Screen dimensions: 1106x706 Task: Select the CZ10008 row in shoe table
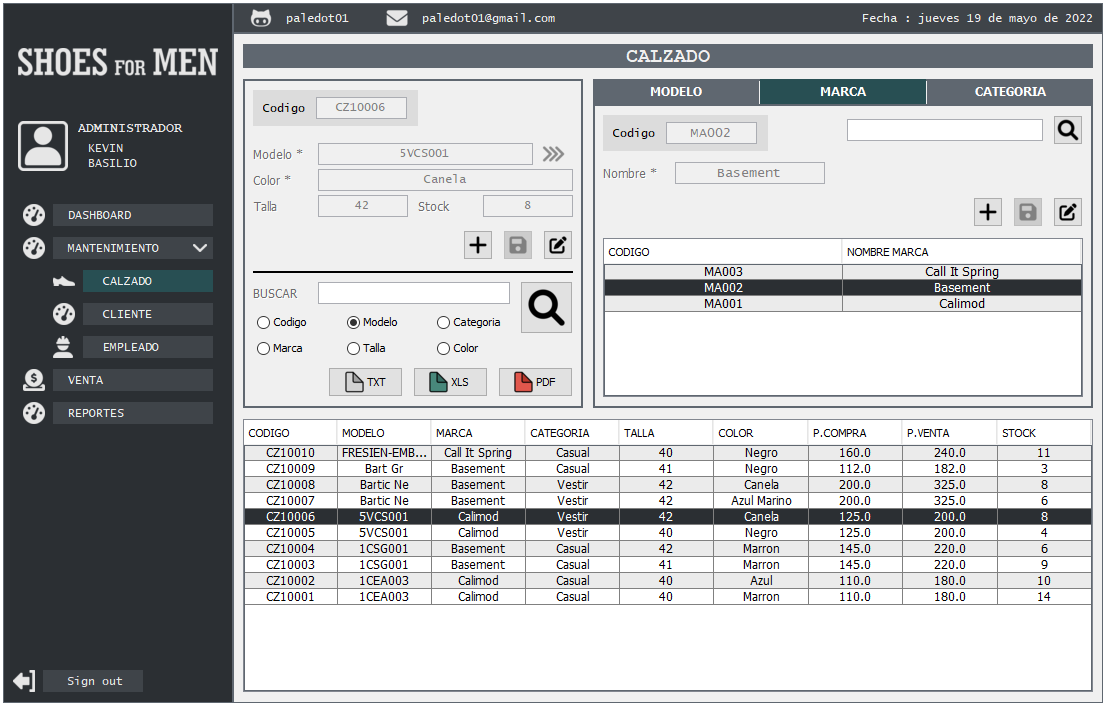point(668,485)
